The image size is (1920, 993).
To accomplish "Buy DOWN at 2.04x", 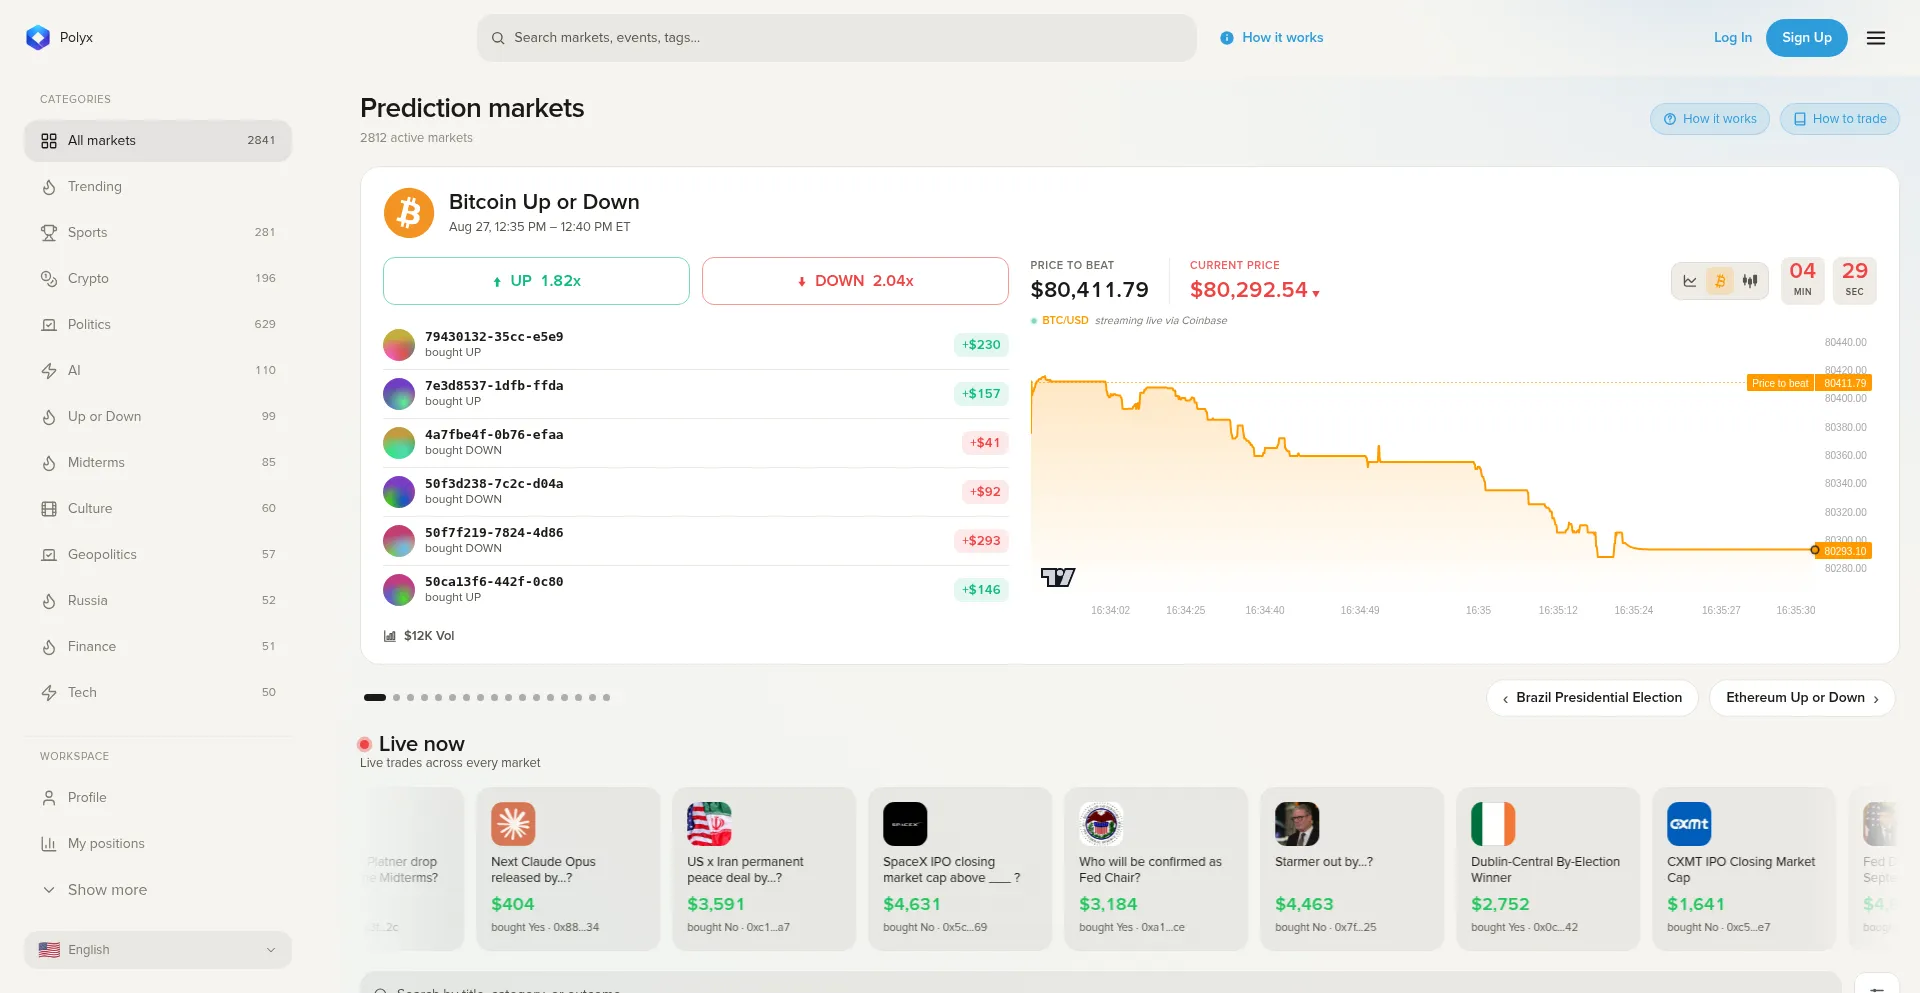I will point(855,281).
